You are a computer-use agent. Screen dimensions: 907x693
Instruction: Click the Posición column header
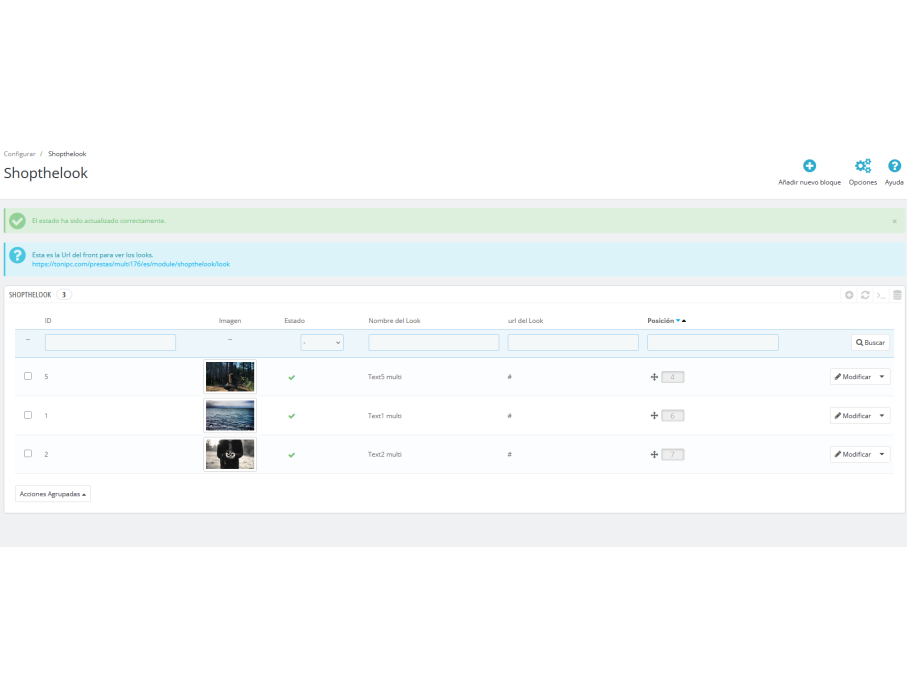pyautogui.click(x=661, y=320)
